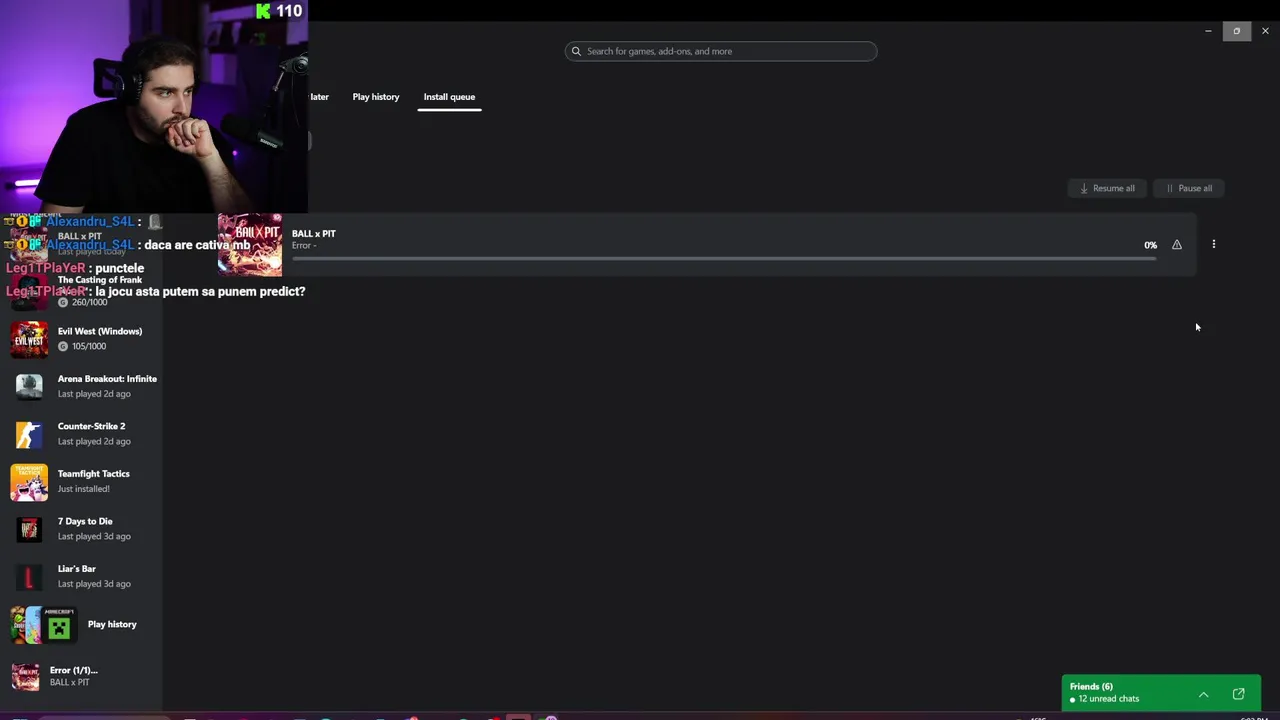Click the Pause all button

pyautogui.click(x=1189, y=188)
